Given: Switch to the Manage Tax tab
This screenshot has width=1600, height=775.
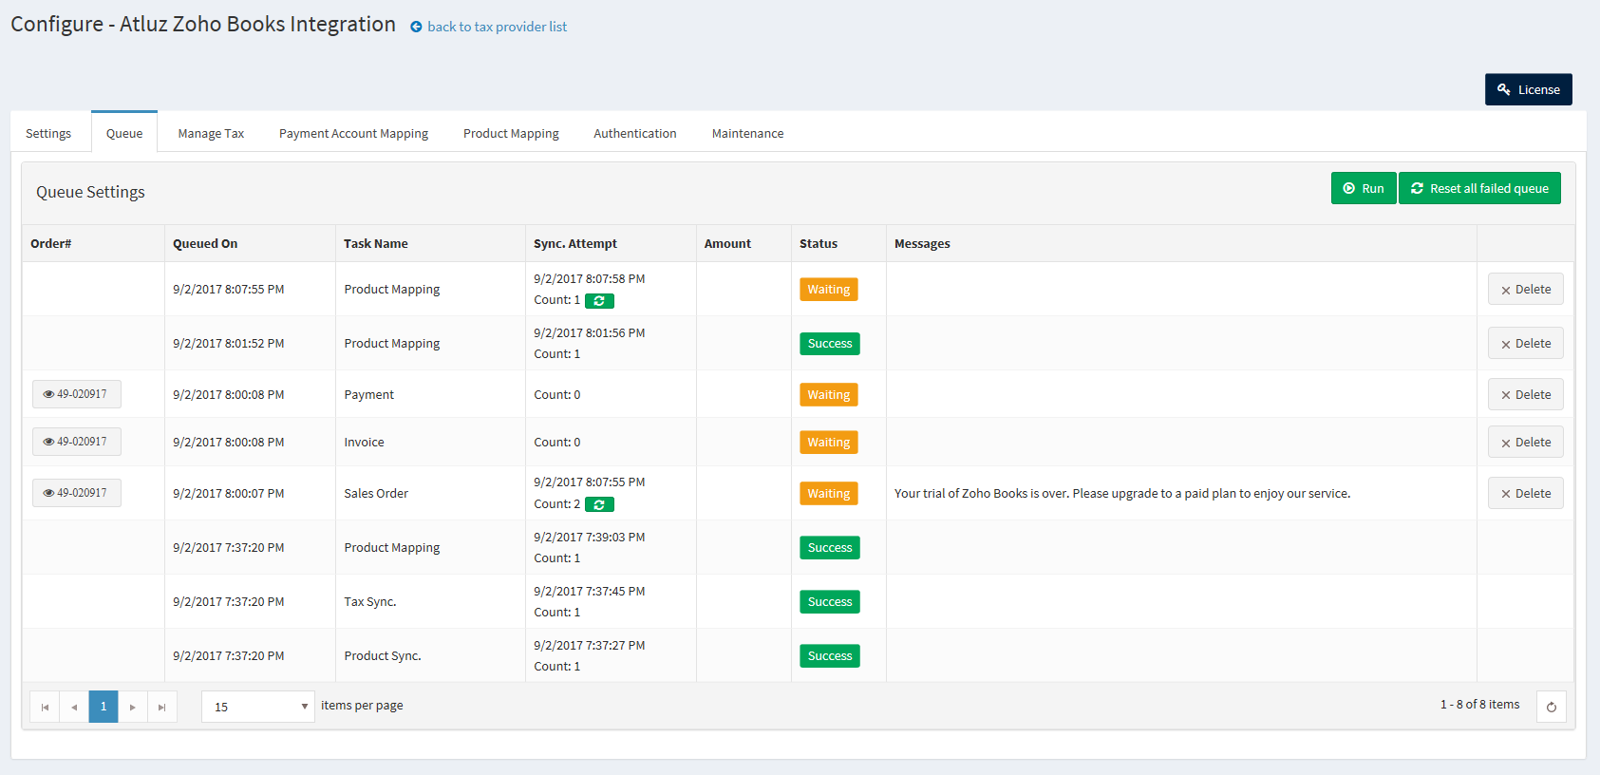Looking at the screenshot, I should pos(211,133).
